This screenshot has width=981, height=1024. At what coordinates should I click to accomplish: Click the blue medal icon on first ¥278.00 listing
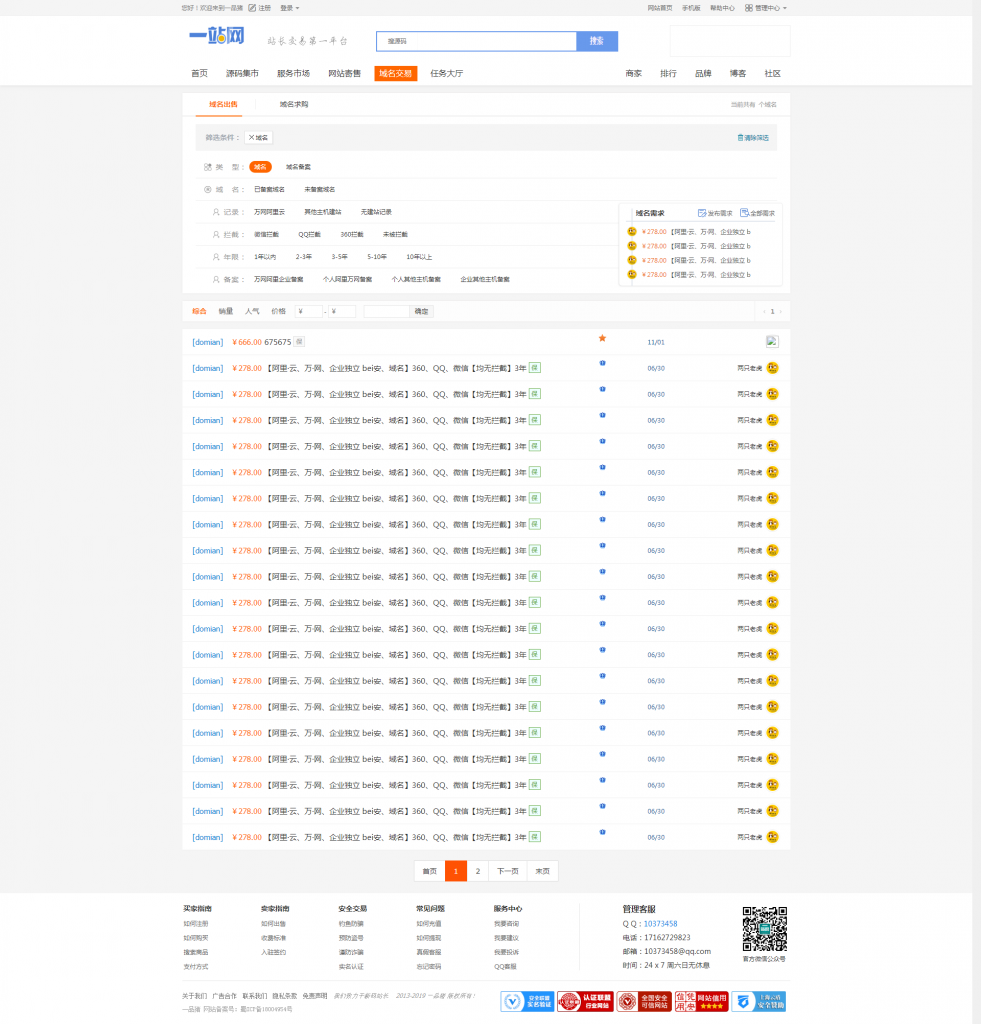click(602, 363)
